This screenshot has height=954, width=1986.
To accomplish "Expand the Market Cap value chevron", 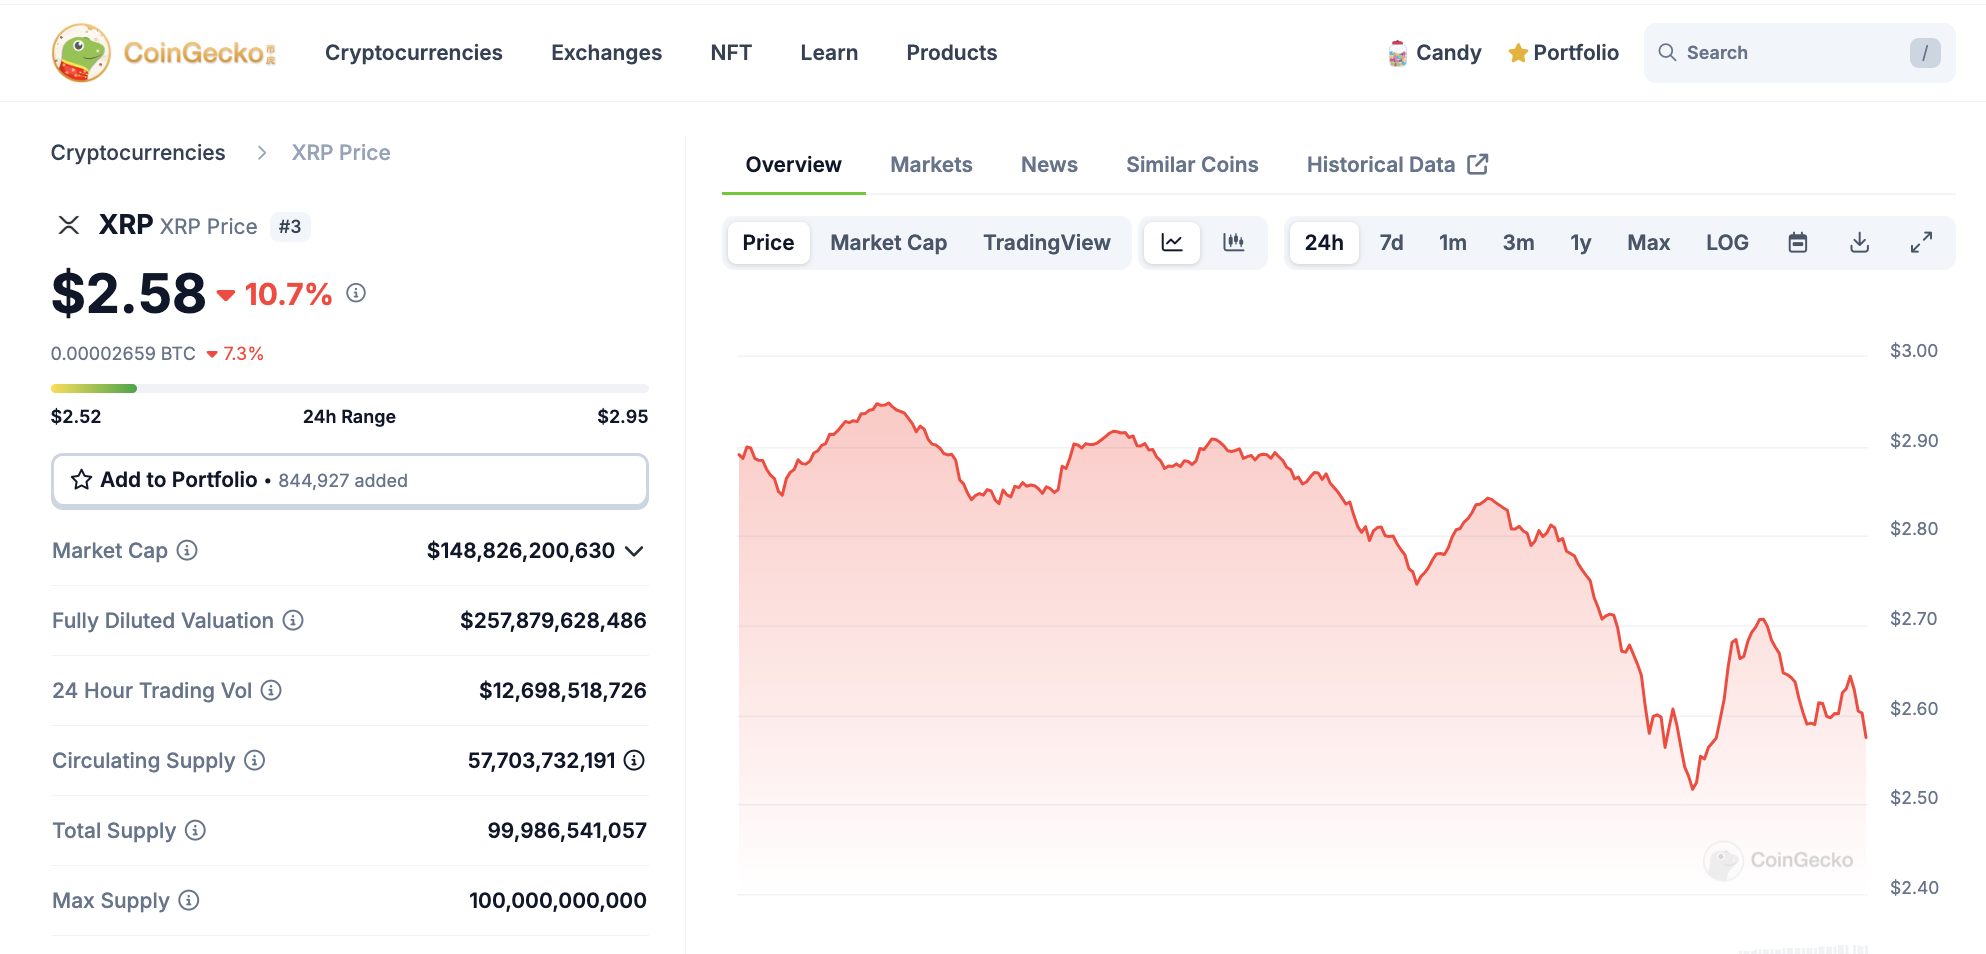I will click(634, 551).
